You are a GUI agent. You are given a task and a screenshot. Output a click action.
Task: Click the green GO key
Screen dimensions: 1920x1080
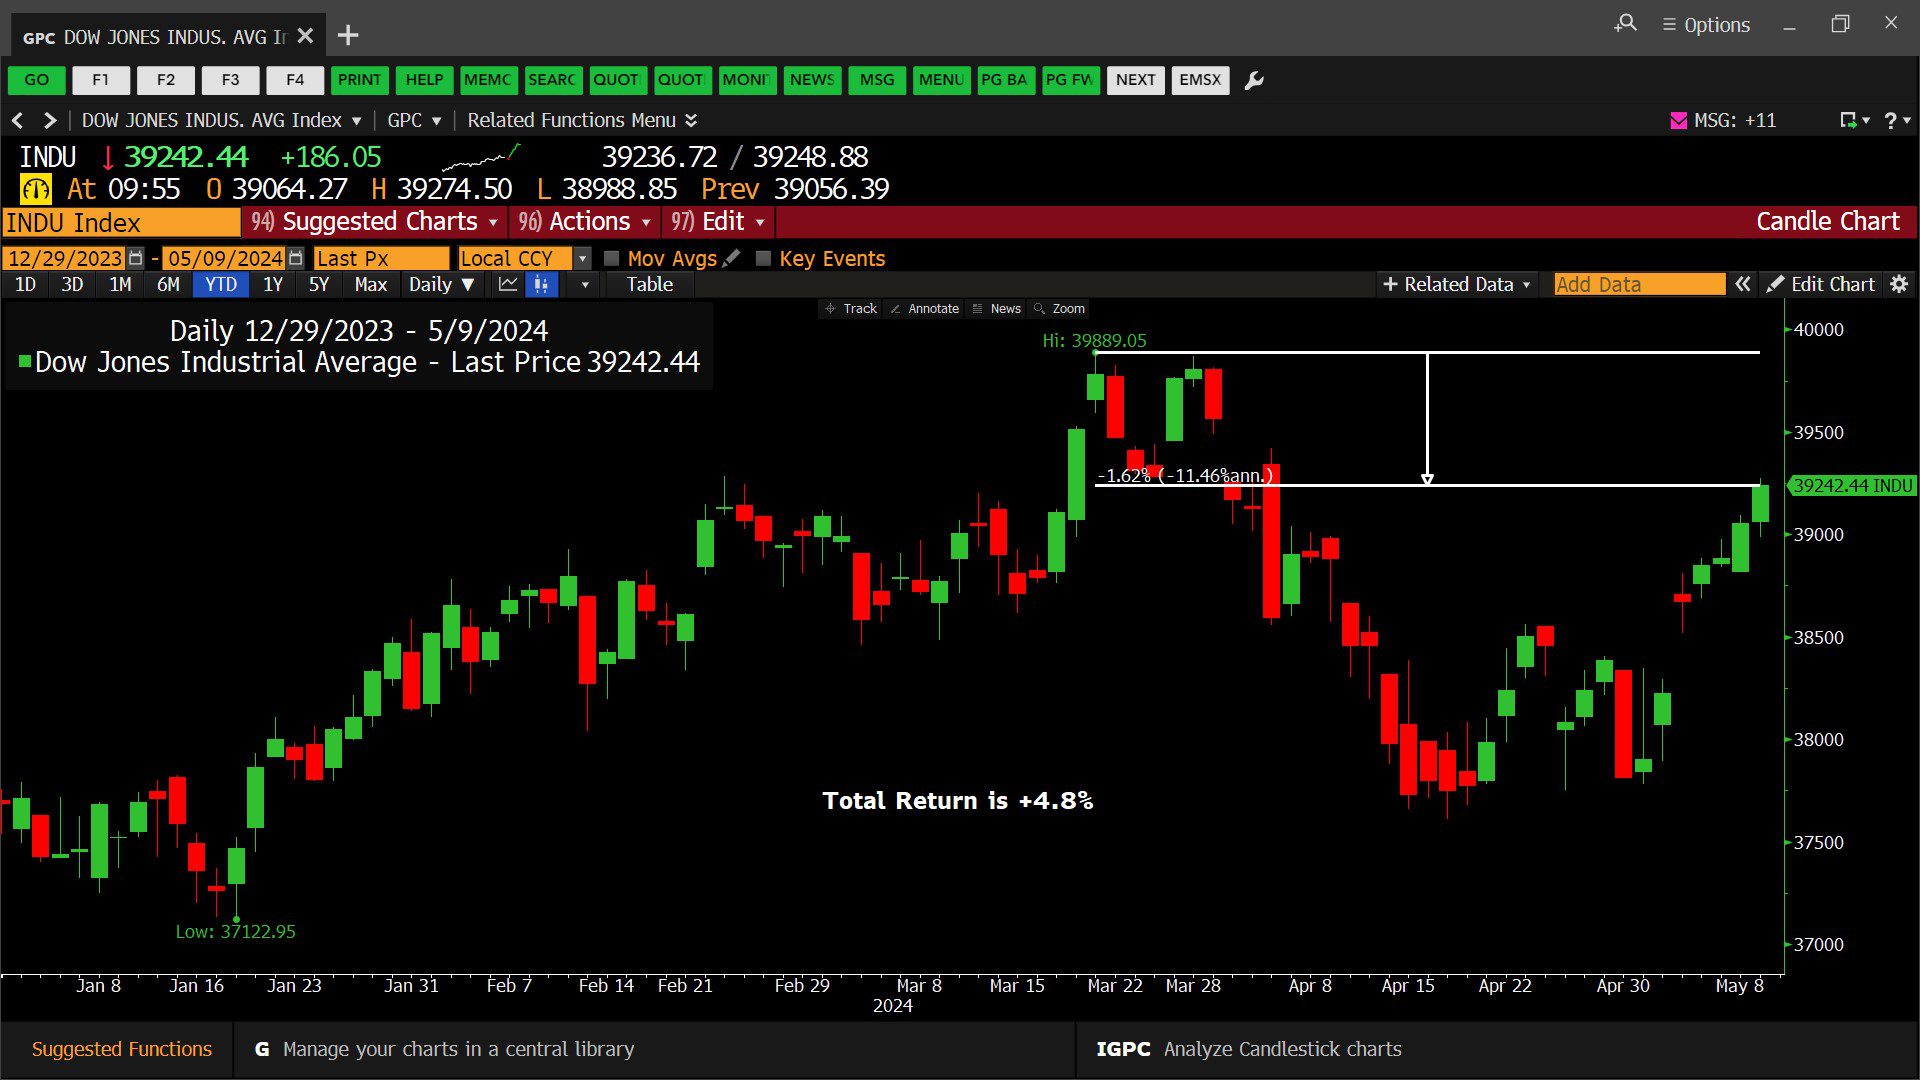[37, 80]
